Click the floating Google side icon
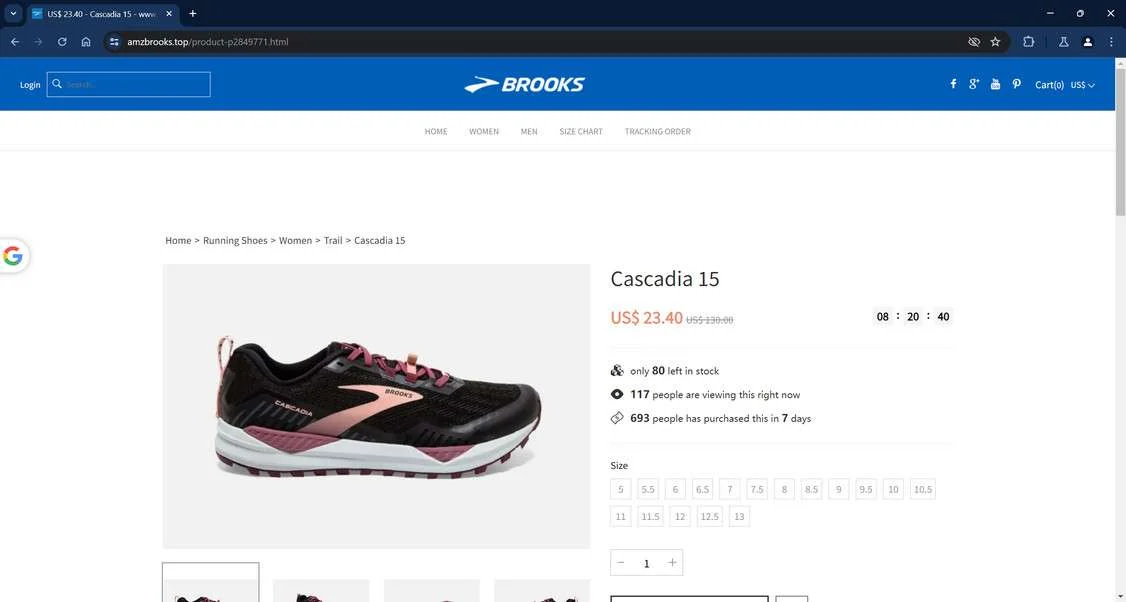This screenshot has height=602, width=1126. [x=13, y=256]
